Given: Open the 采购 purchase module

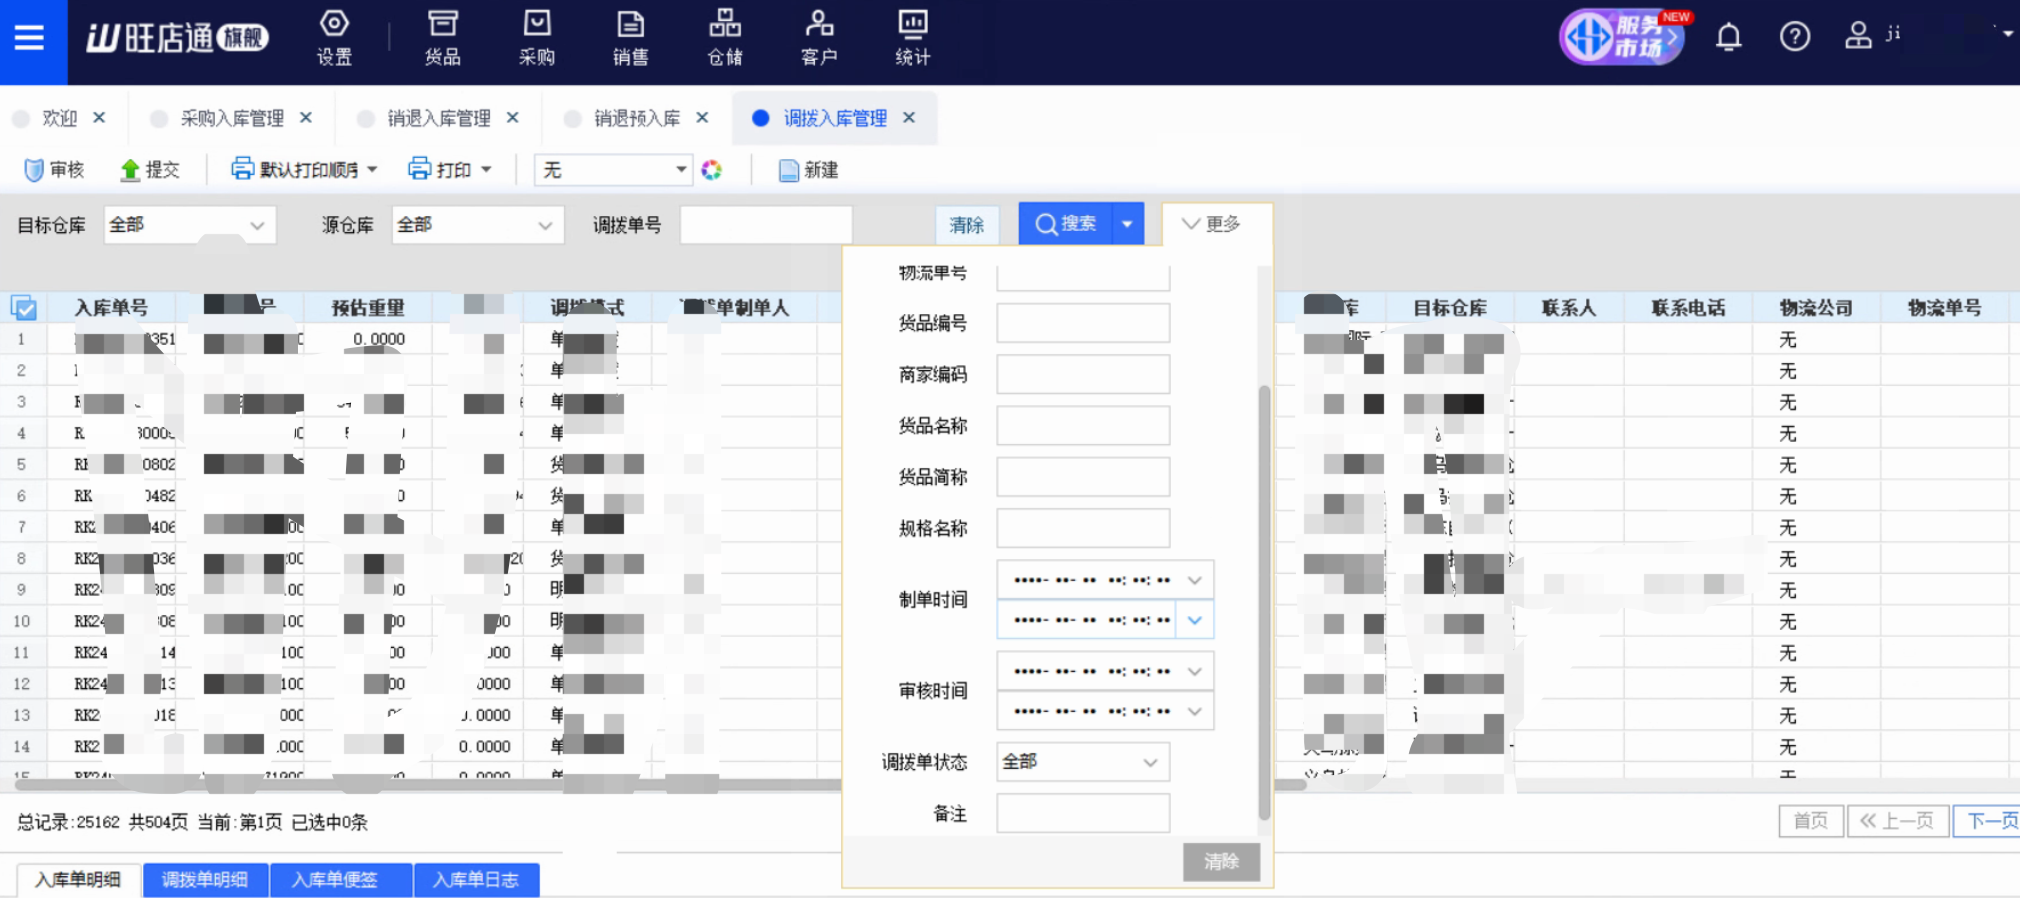Looking at the screenshot, I should click(x=537, y=38).
